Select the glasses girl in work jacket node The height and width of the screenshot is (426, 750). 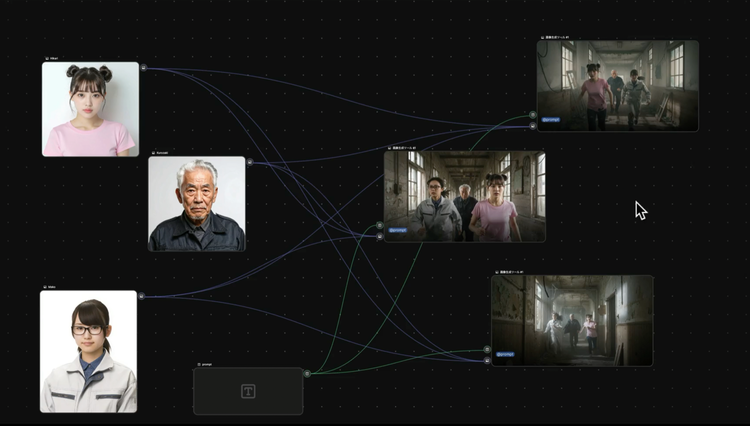(88, 351)
